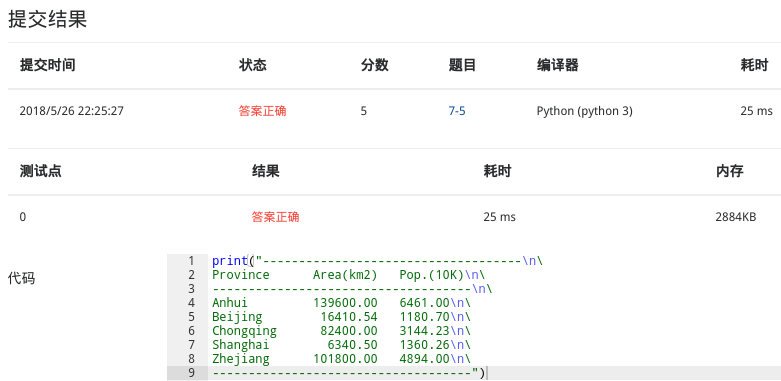The image size is (781, 381).
Task: Click the Zhejiang text on code line 8
Action: pos(241,359)
